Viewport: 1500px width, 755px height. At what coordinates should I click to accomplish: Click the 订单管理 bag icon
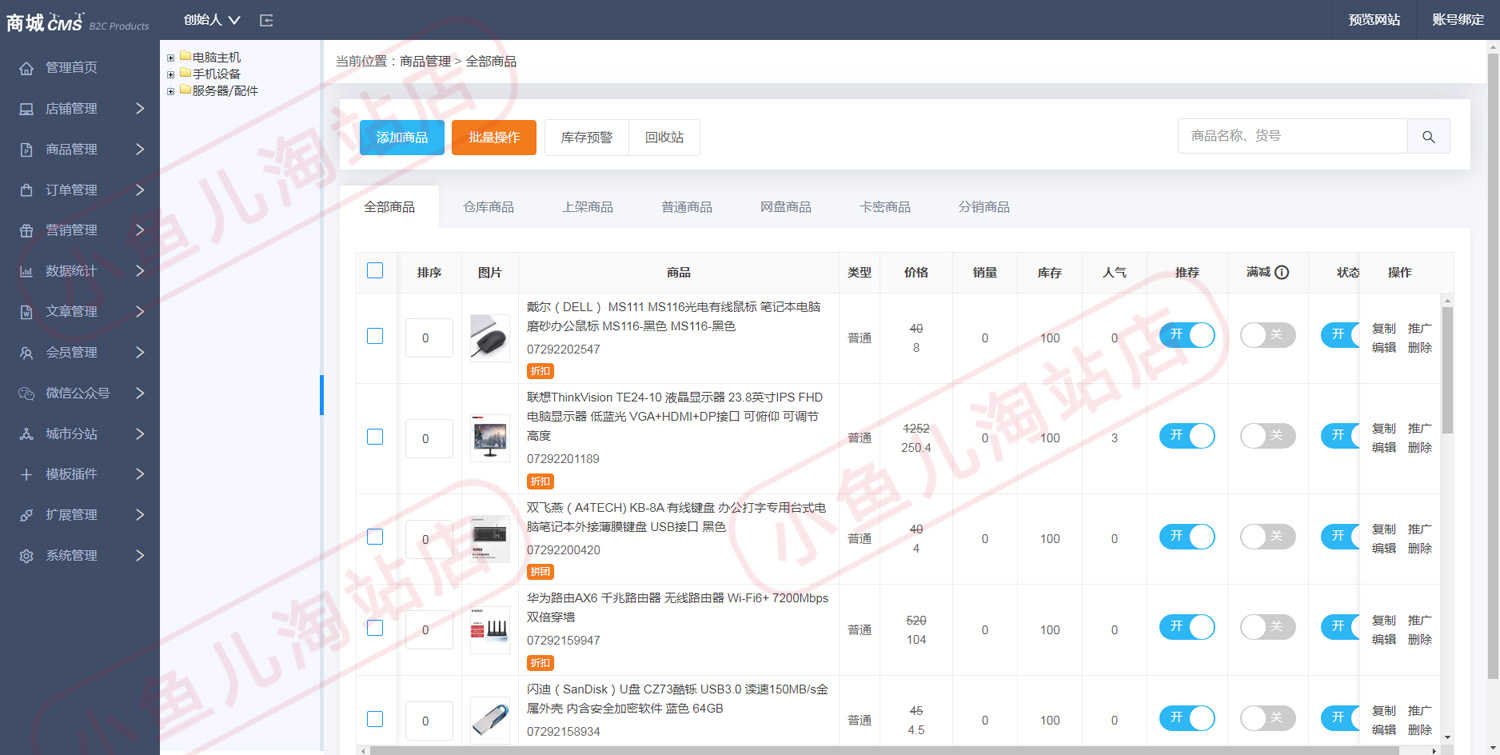pos(26,190)
